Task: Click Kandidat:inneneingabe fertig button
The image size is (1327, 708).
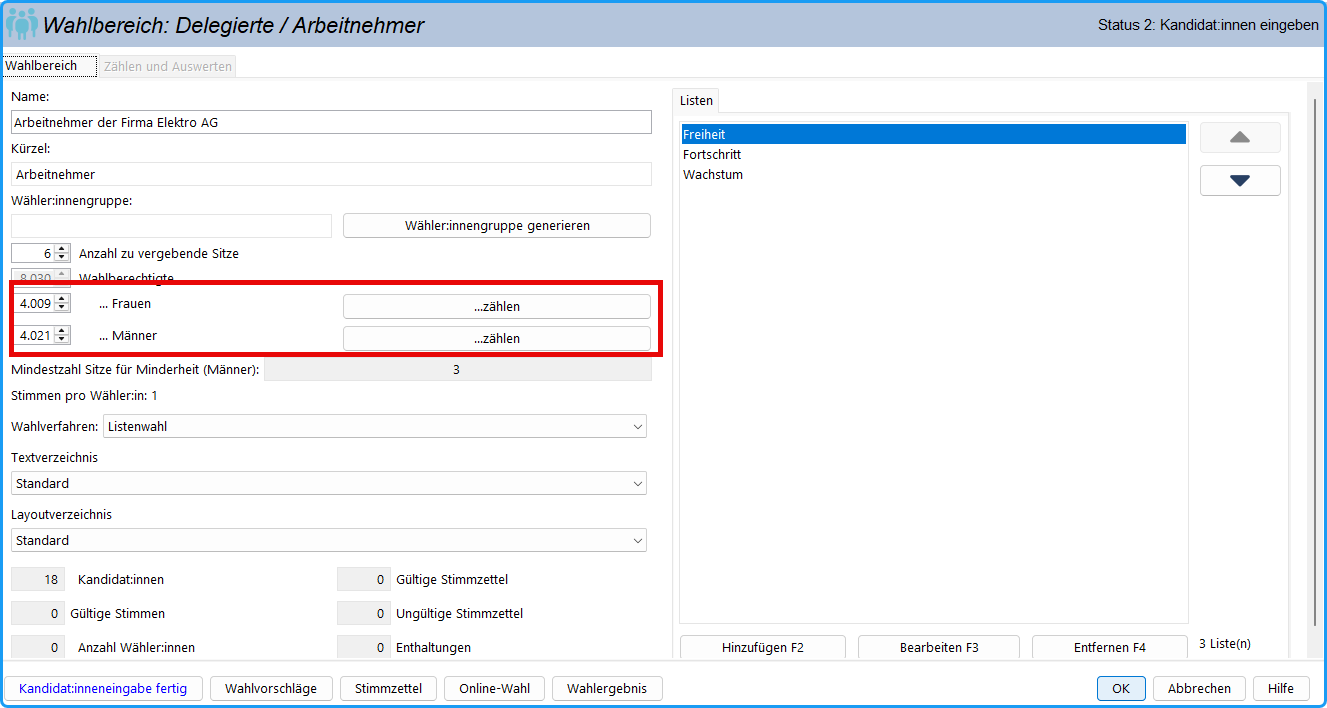Action: (104, 689)
